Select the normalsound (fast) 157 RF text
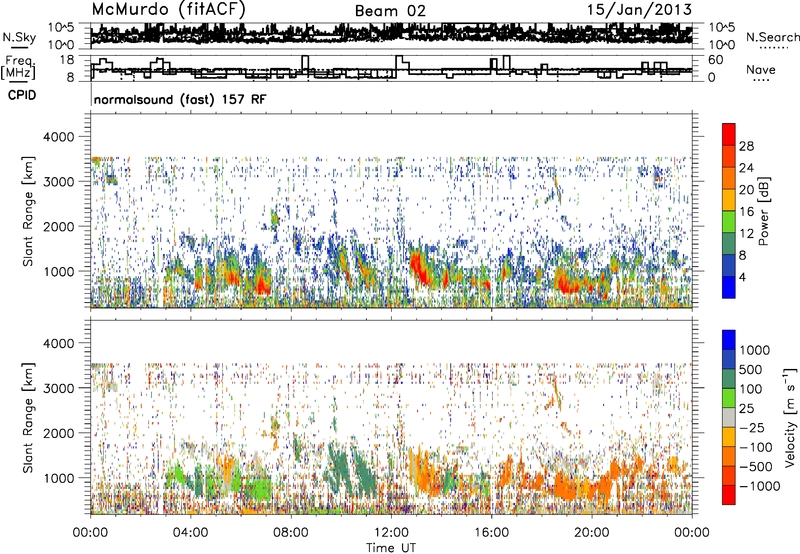Viewport: 800px width, 554px height. pos(180,100)
